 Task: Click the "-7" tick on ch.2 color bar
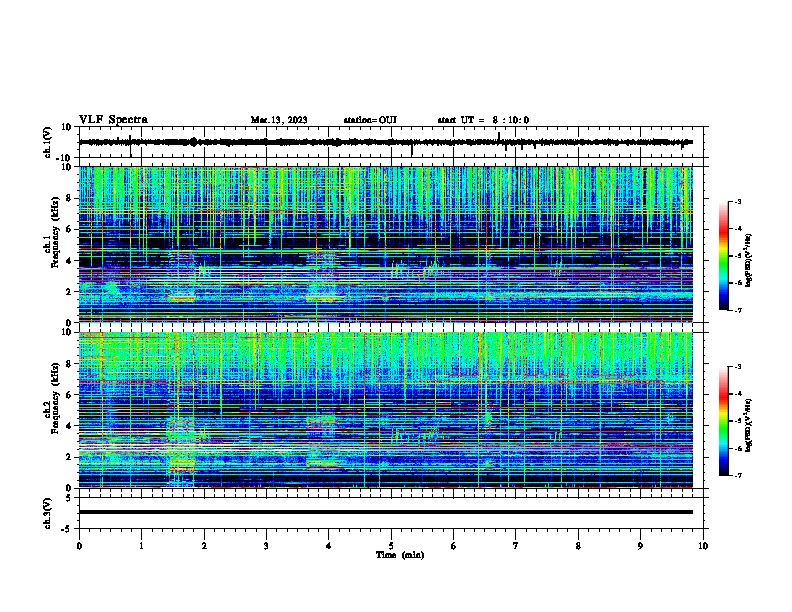click(737, 476)
